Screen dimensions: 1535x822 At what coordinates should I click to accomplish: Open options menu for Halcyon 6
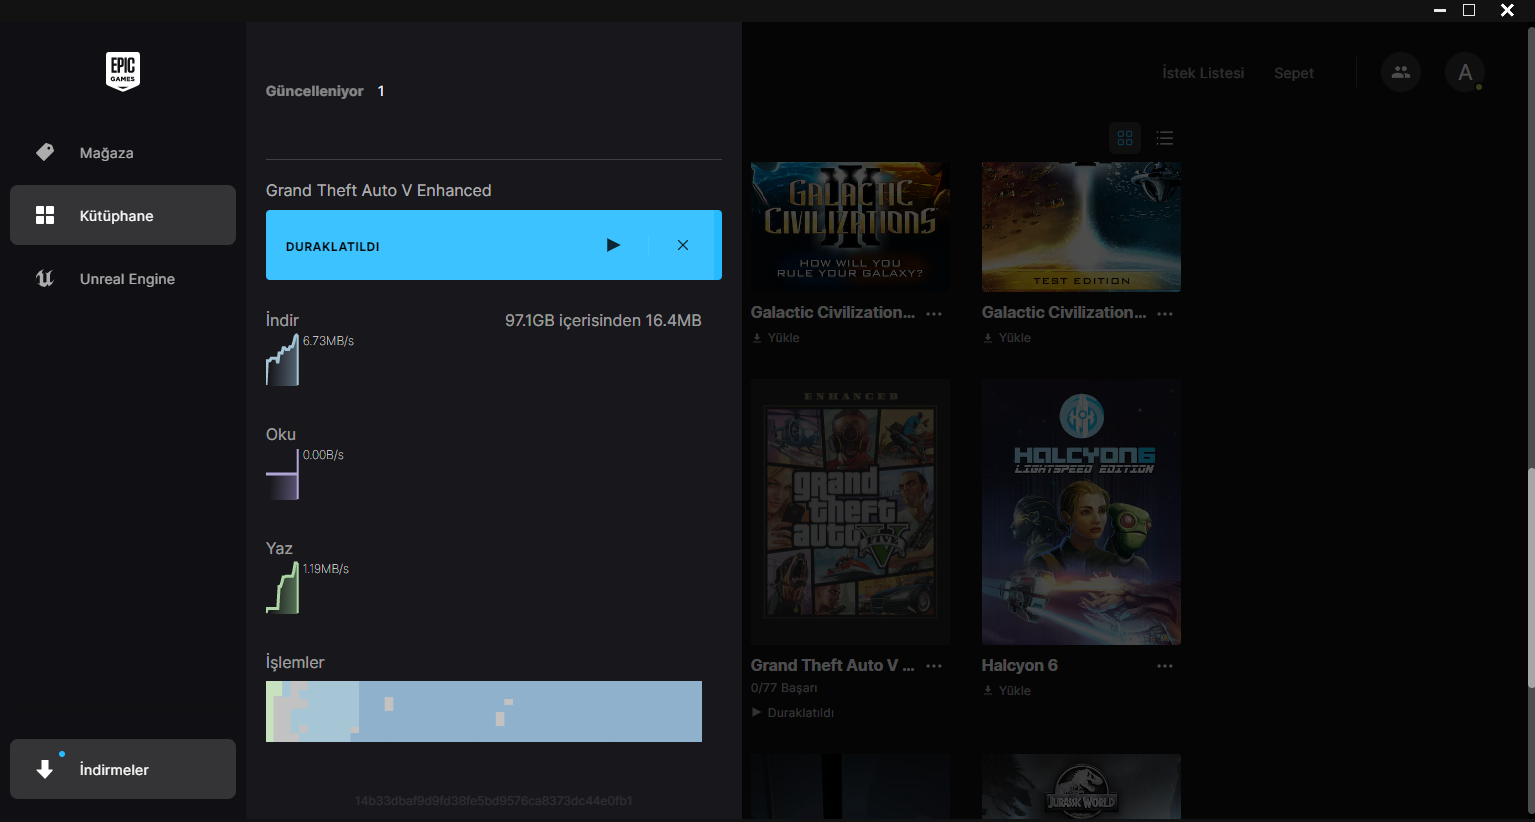click(1165, 666)
